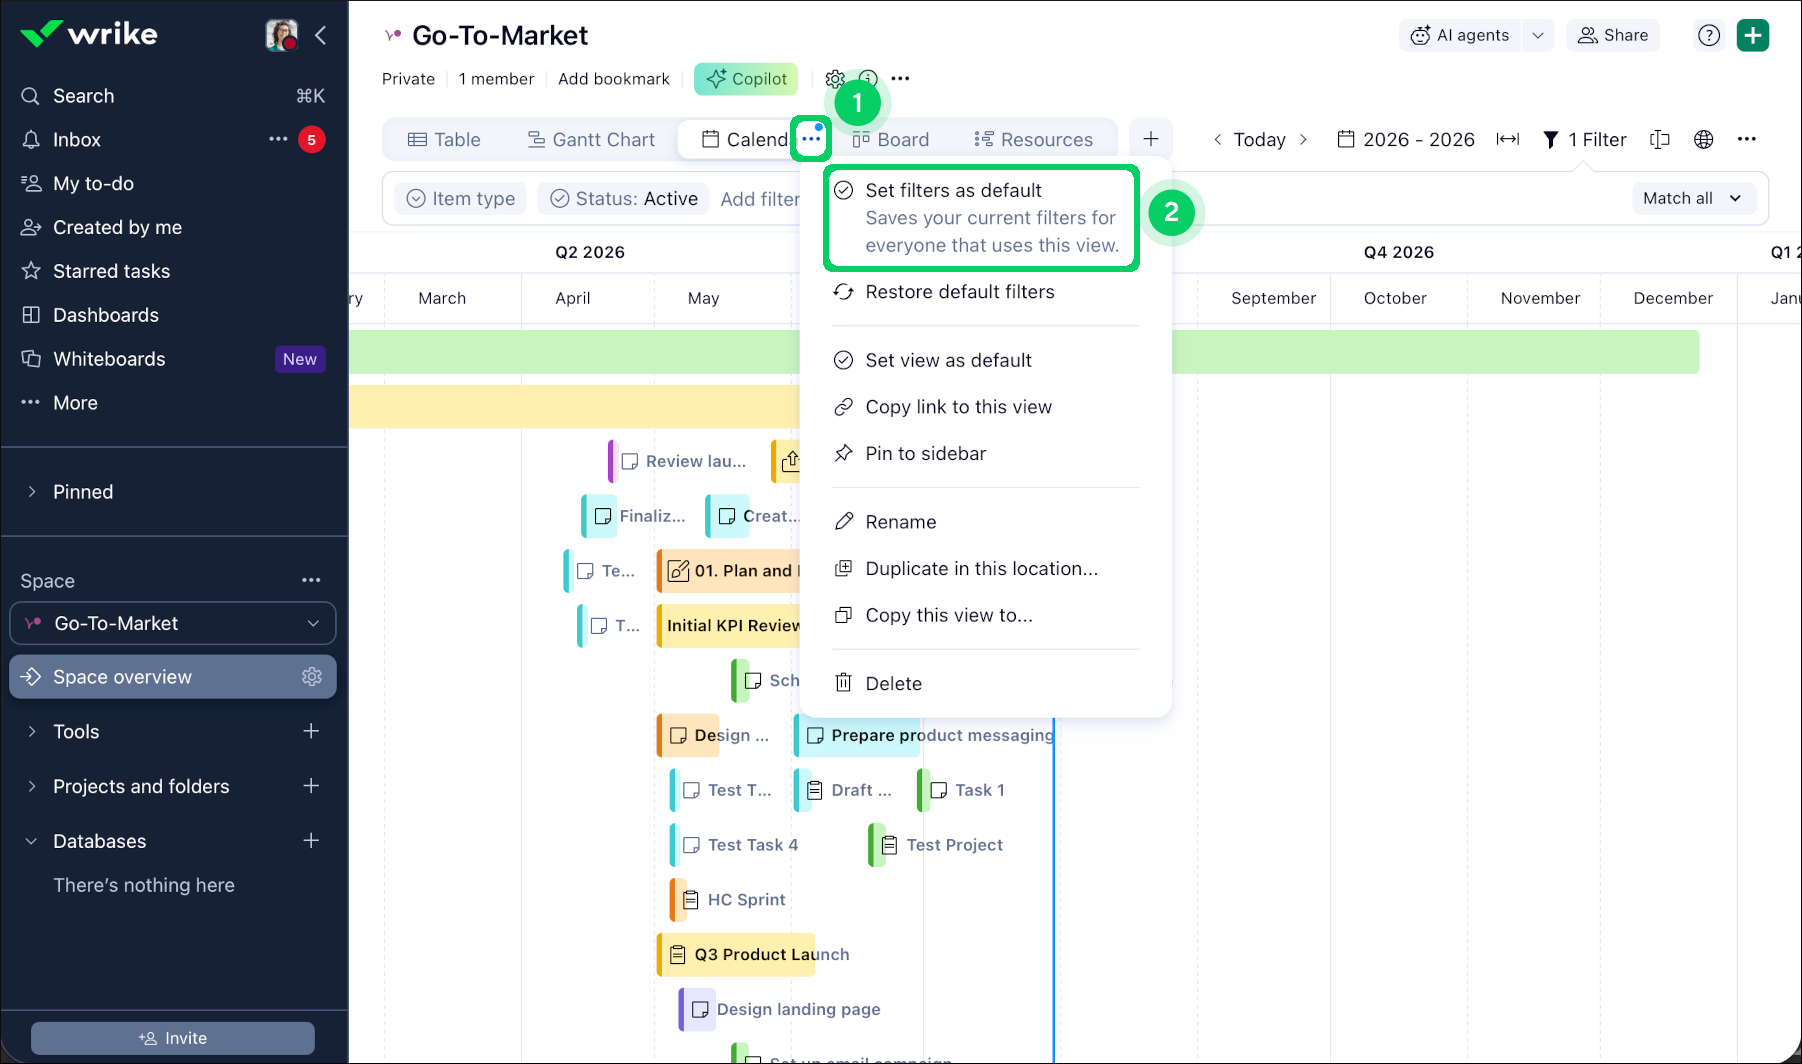Open the Design landing page task
The height and width of the screenshot is (1064, 1802).
[781, 1010]
